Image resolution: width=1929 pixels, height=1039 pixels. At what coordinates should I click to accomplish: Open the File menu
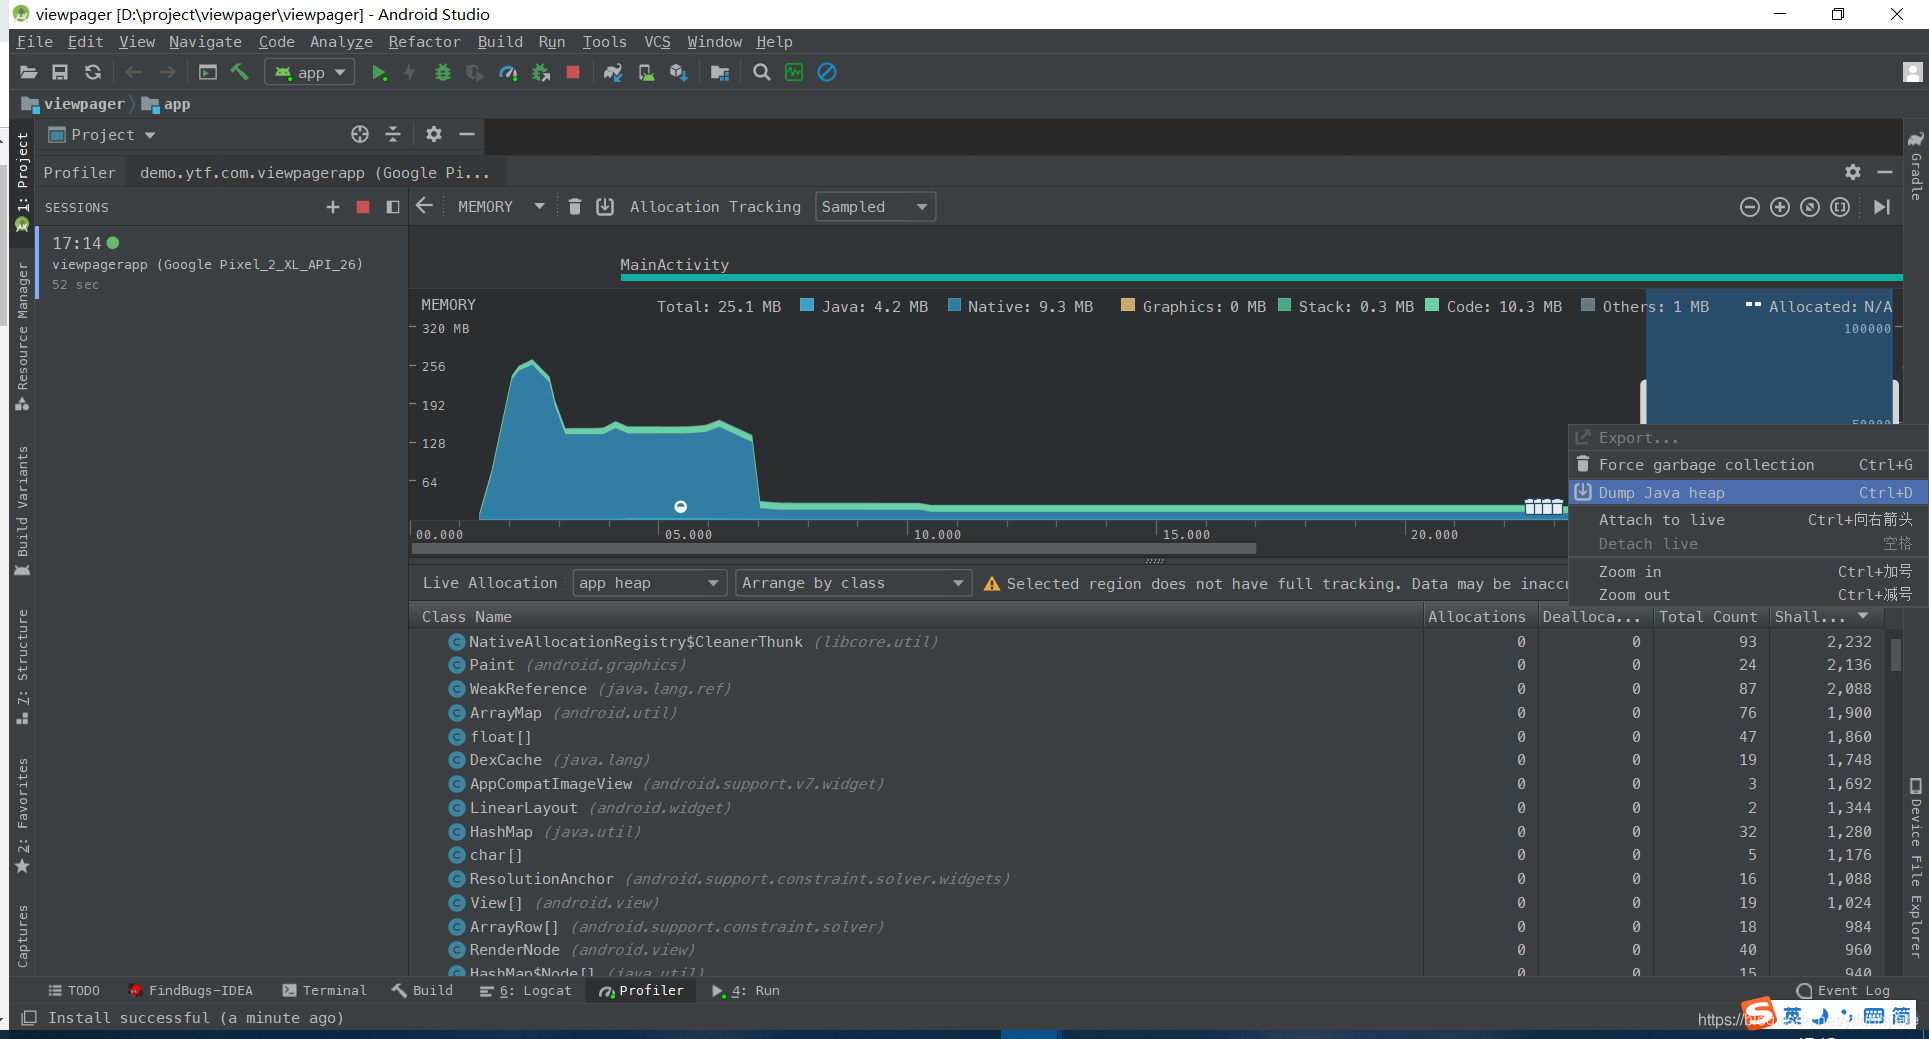point(34,42)
